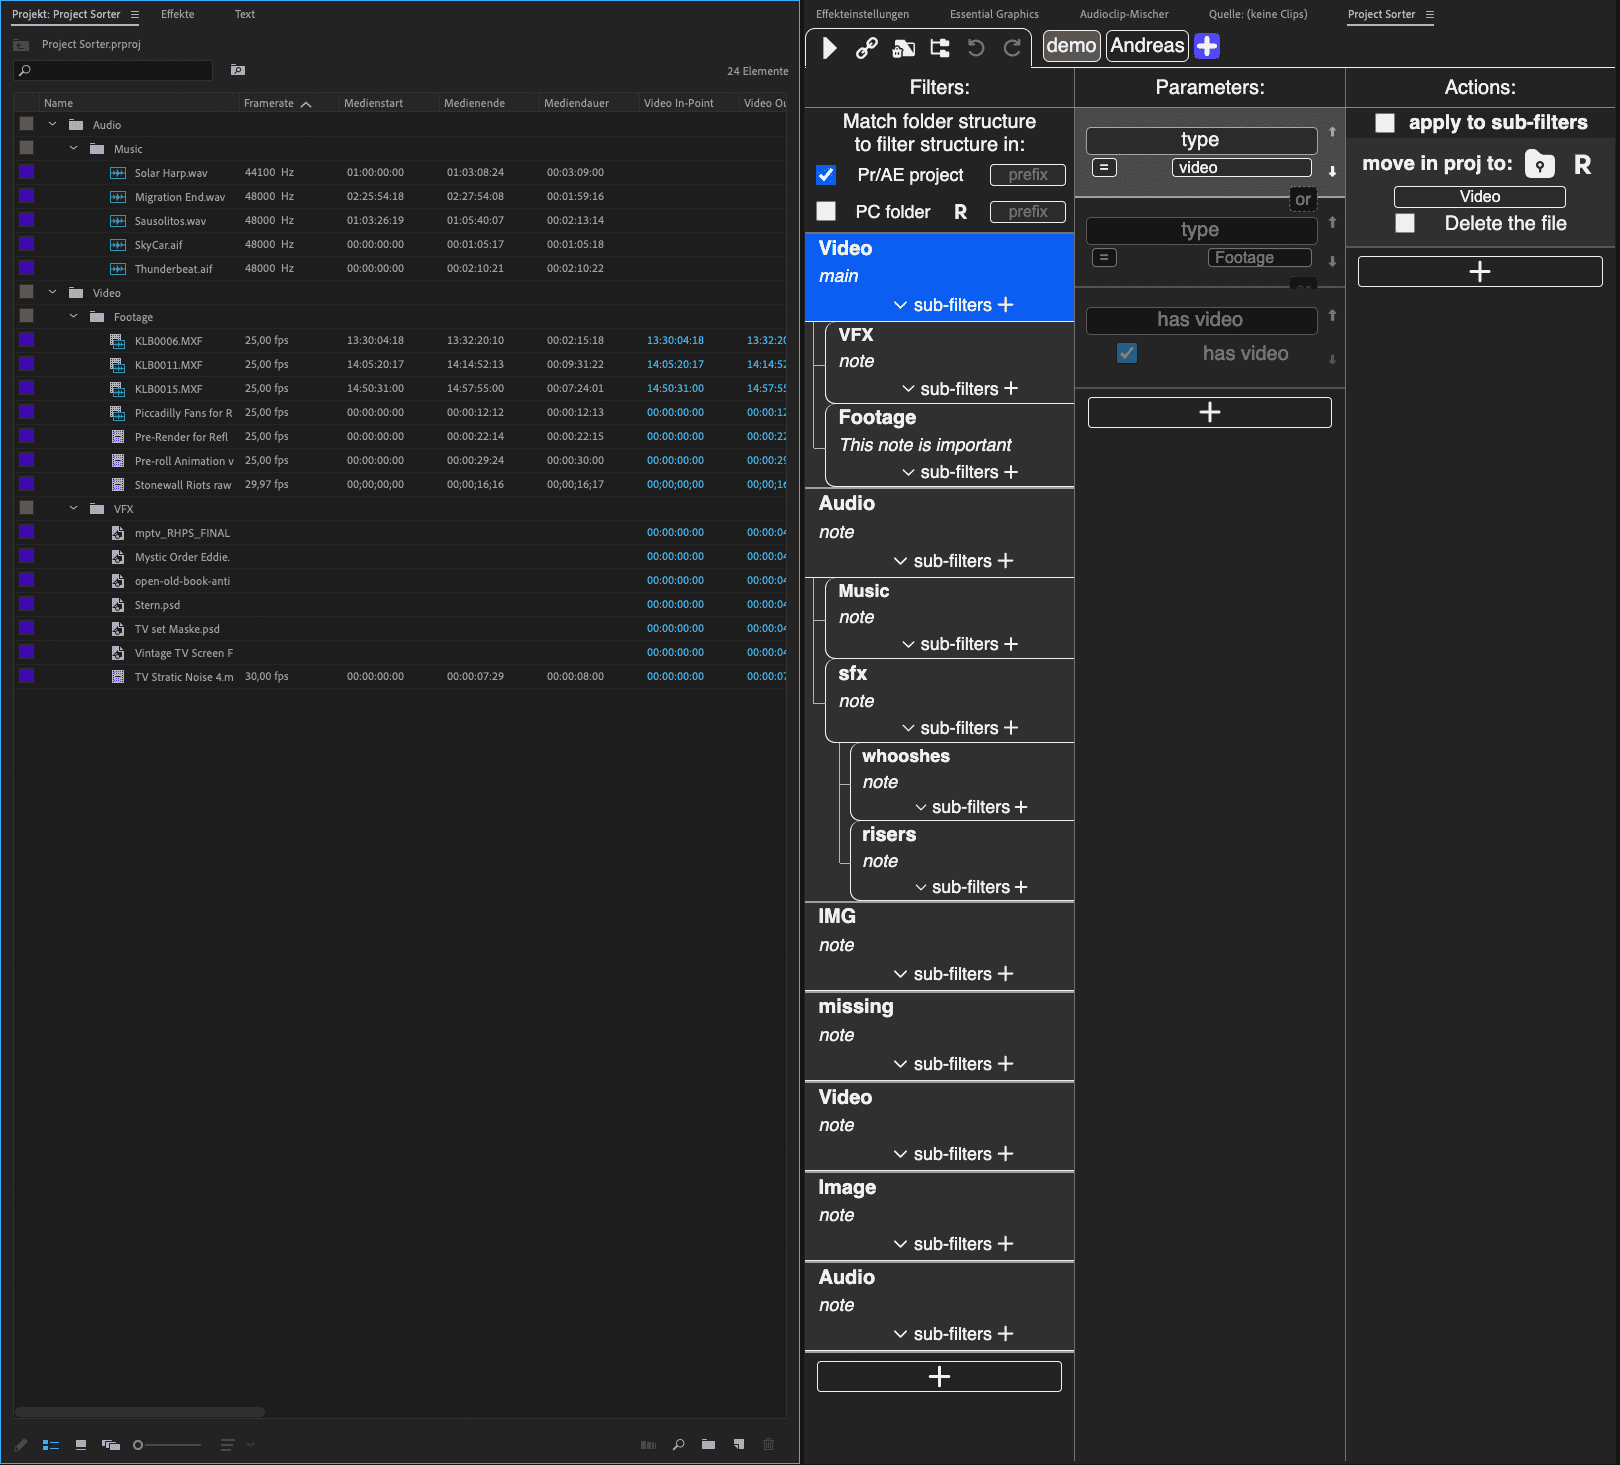Enable apply to sub-filters checkbox
The width and height of the screenshot is (1620, 1465).
(x=1385, y=123)
